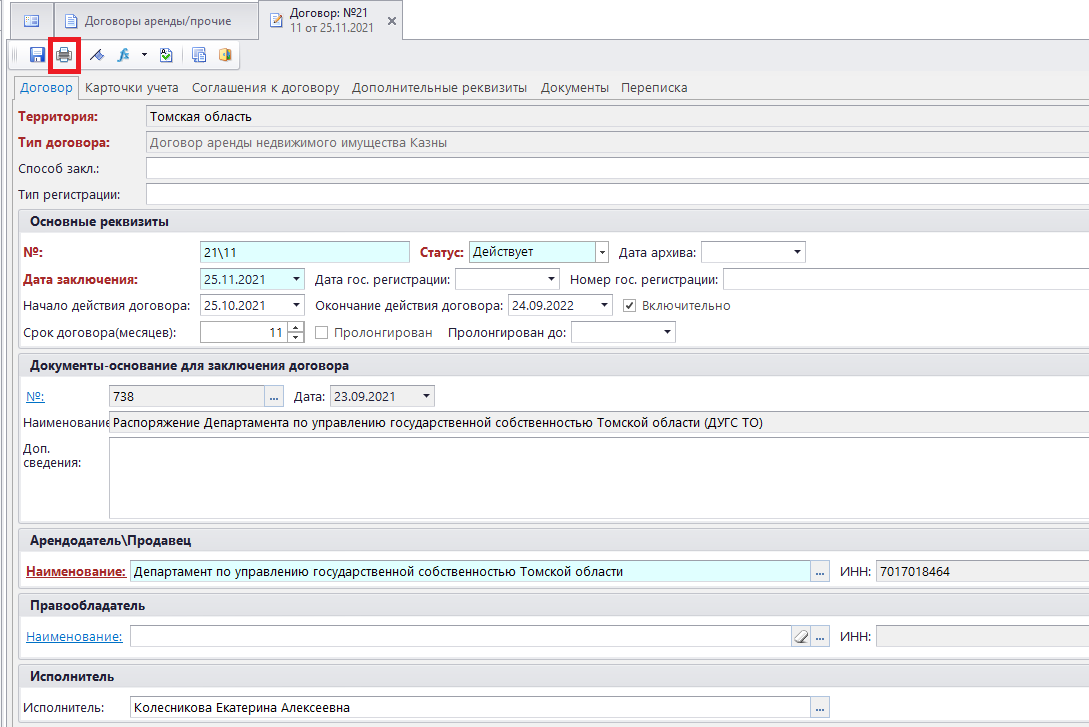Open the Переписка tab
This screenshot has height=727, width=1089.
pos(654,87)
